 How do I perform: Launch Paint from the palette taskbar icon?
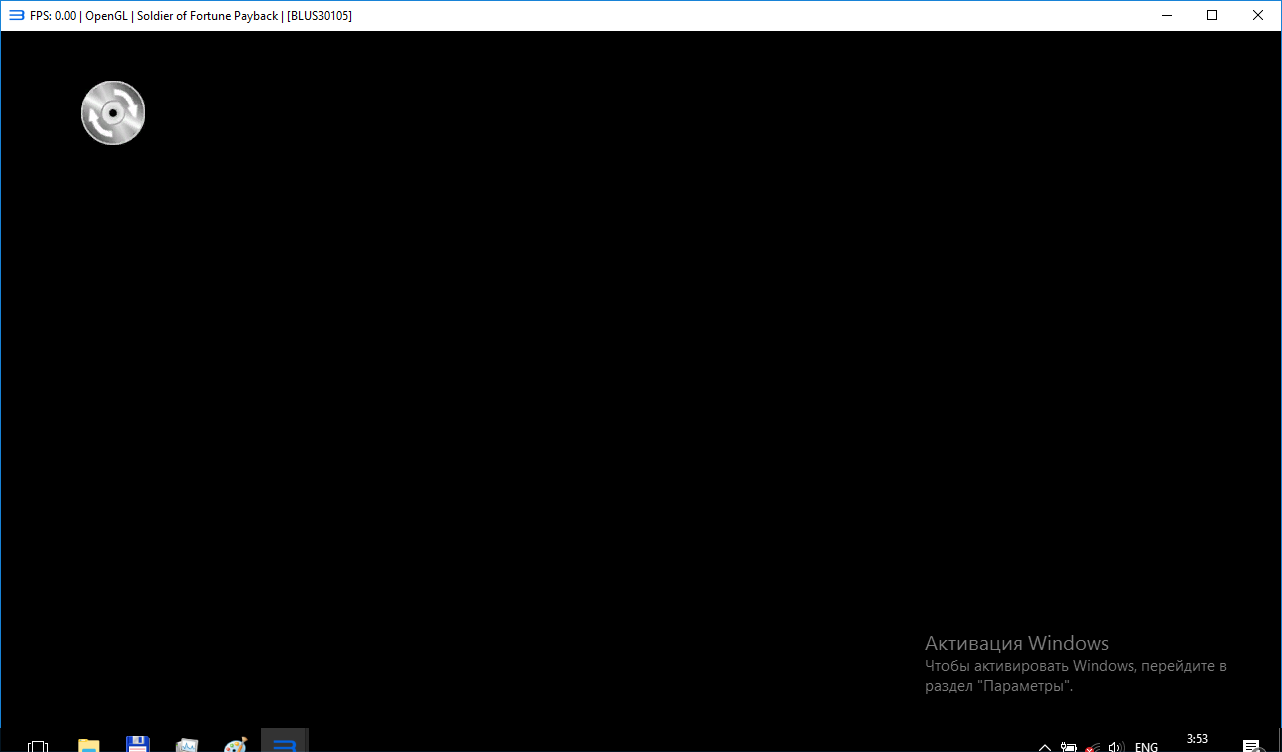point(236,745)
